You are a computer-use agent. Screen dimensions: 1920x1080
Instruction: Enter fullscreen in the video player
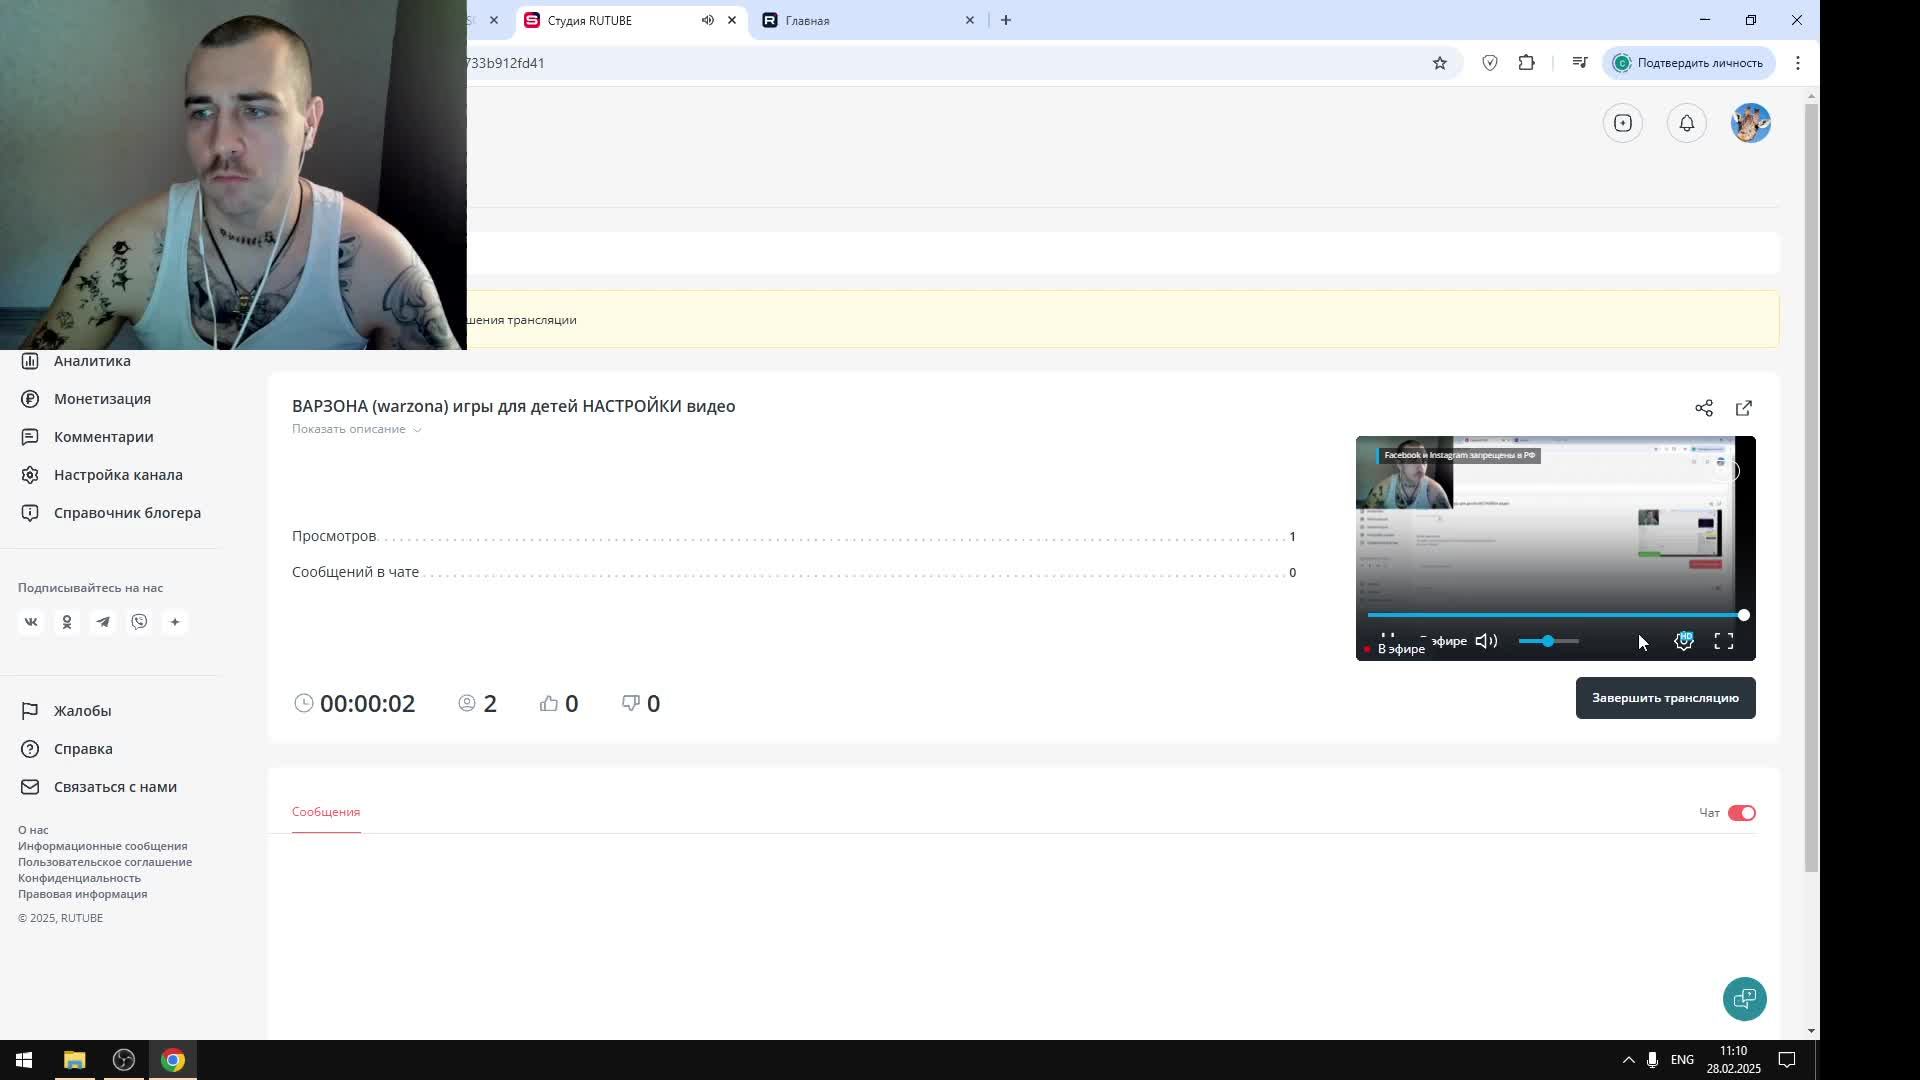coord(1724,642)
